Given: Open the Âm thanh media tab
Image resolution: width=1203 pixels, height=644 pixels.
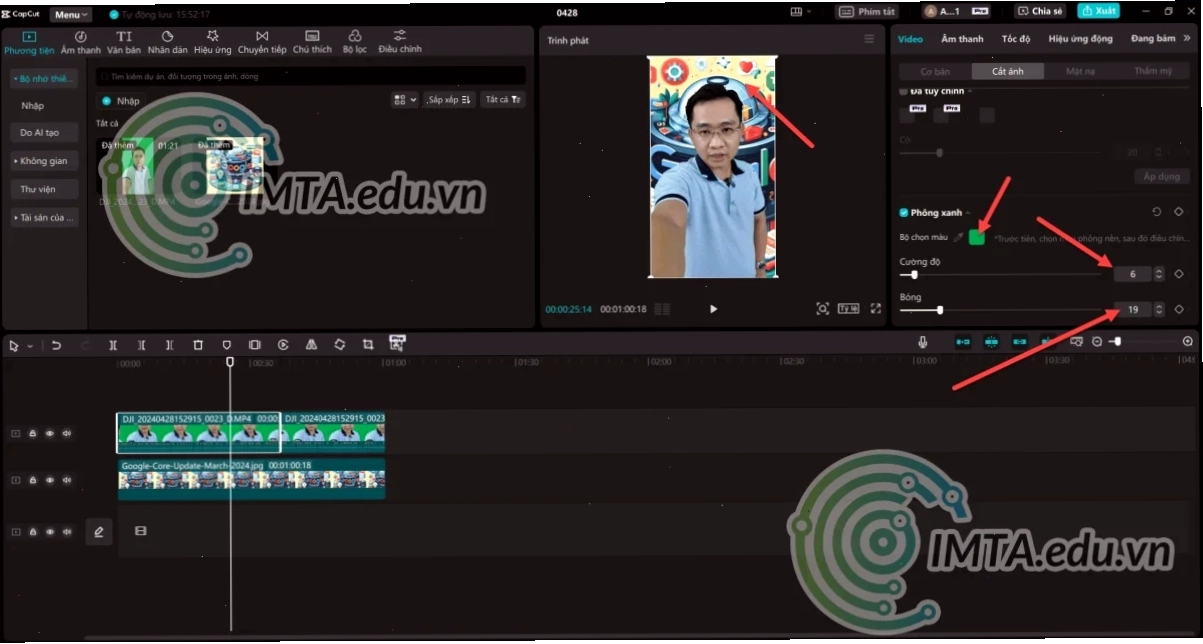Looking at the screenshot, I should point(81,42).
